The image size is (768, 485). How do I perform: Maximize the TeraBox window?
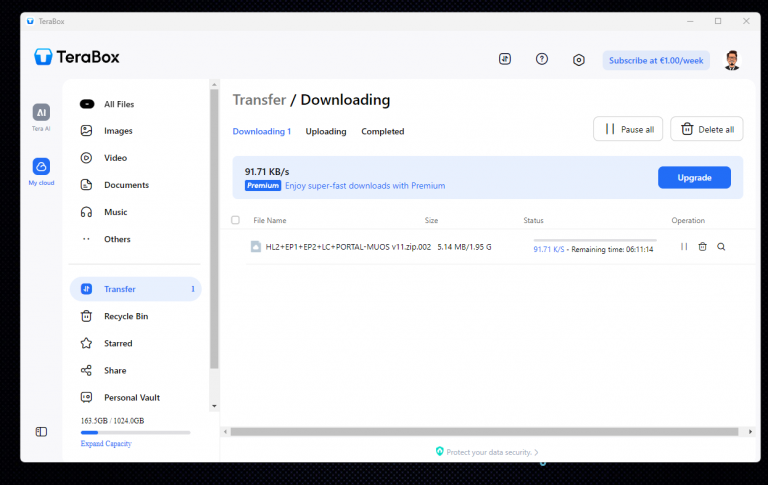click(718, 21)
